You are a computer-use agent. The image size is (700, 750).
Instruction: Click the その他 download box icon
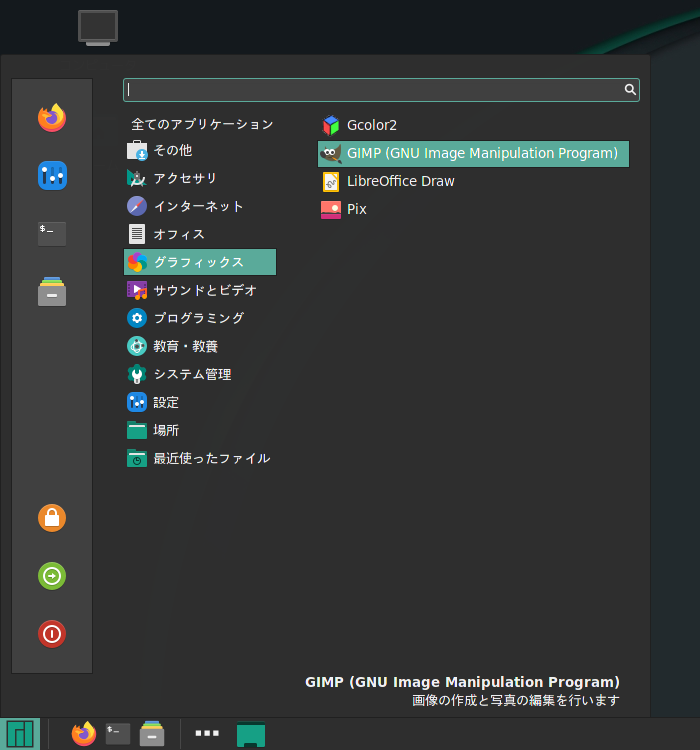[137, 150]
